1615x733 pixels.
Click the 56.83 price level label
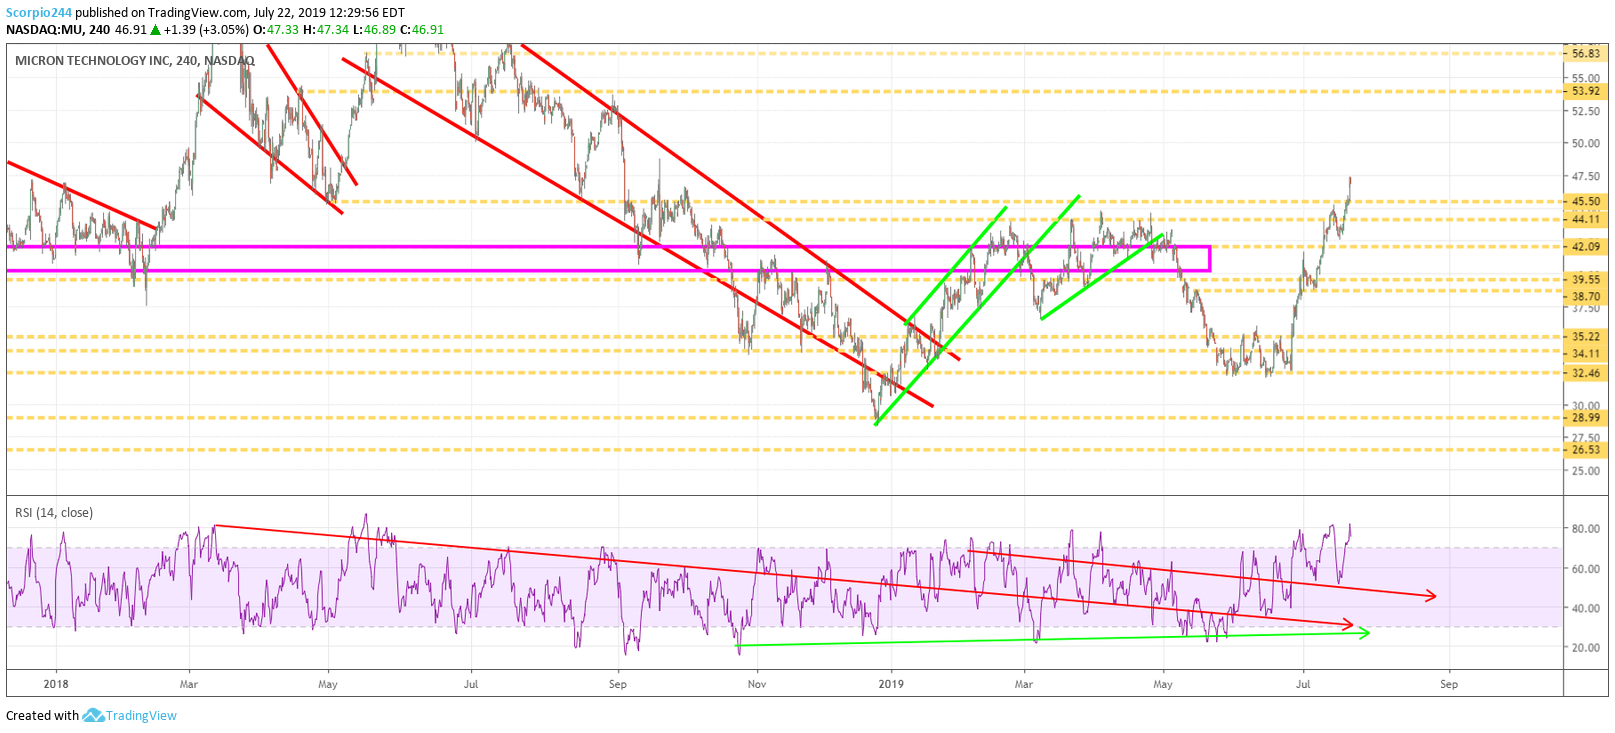(1586, 54)
